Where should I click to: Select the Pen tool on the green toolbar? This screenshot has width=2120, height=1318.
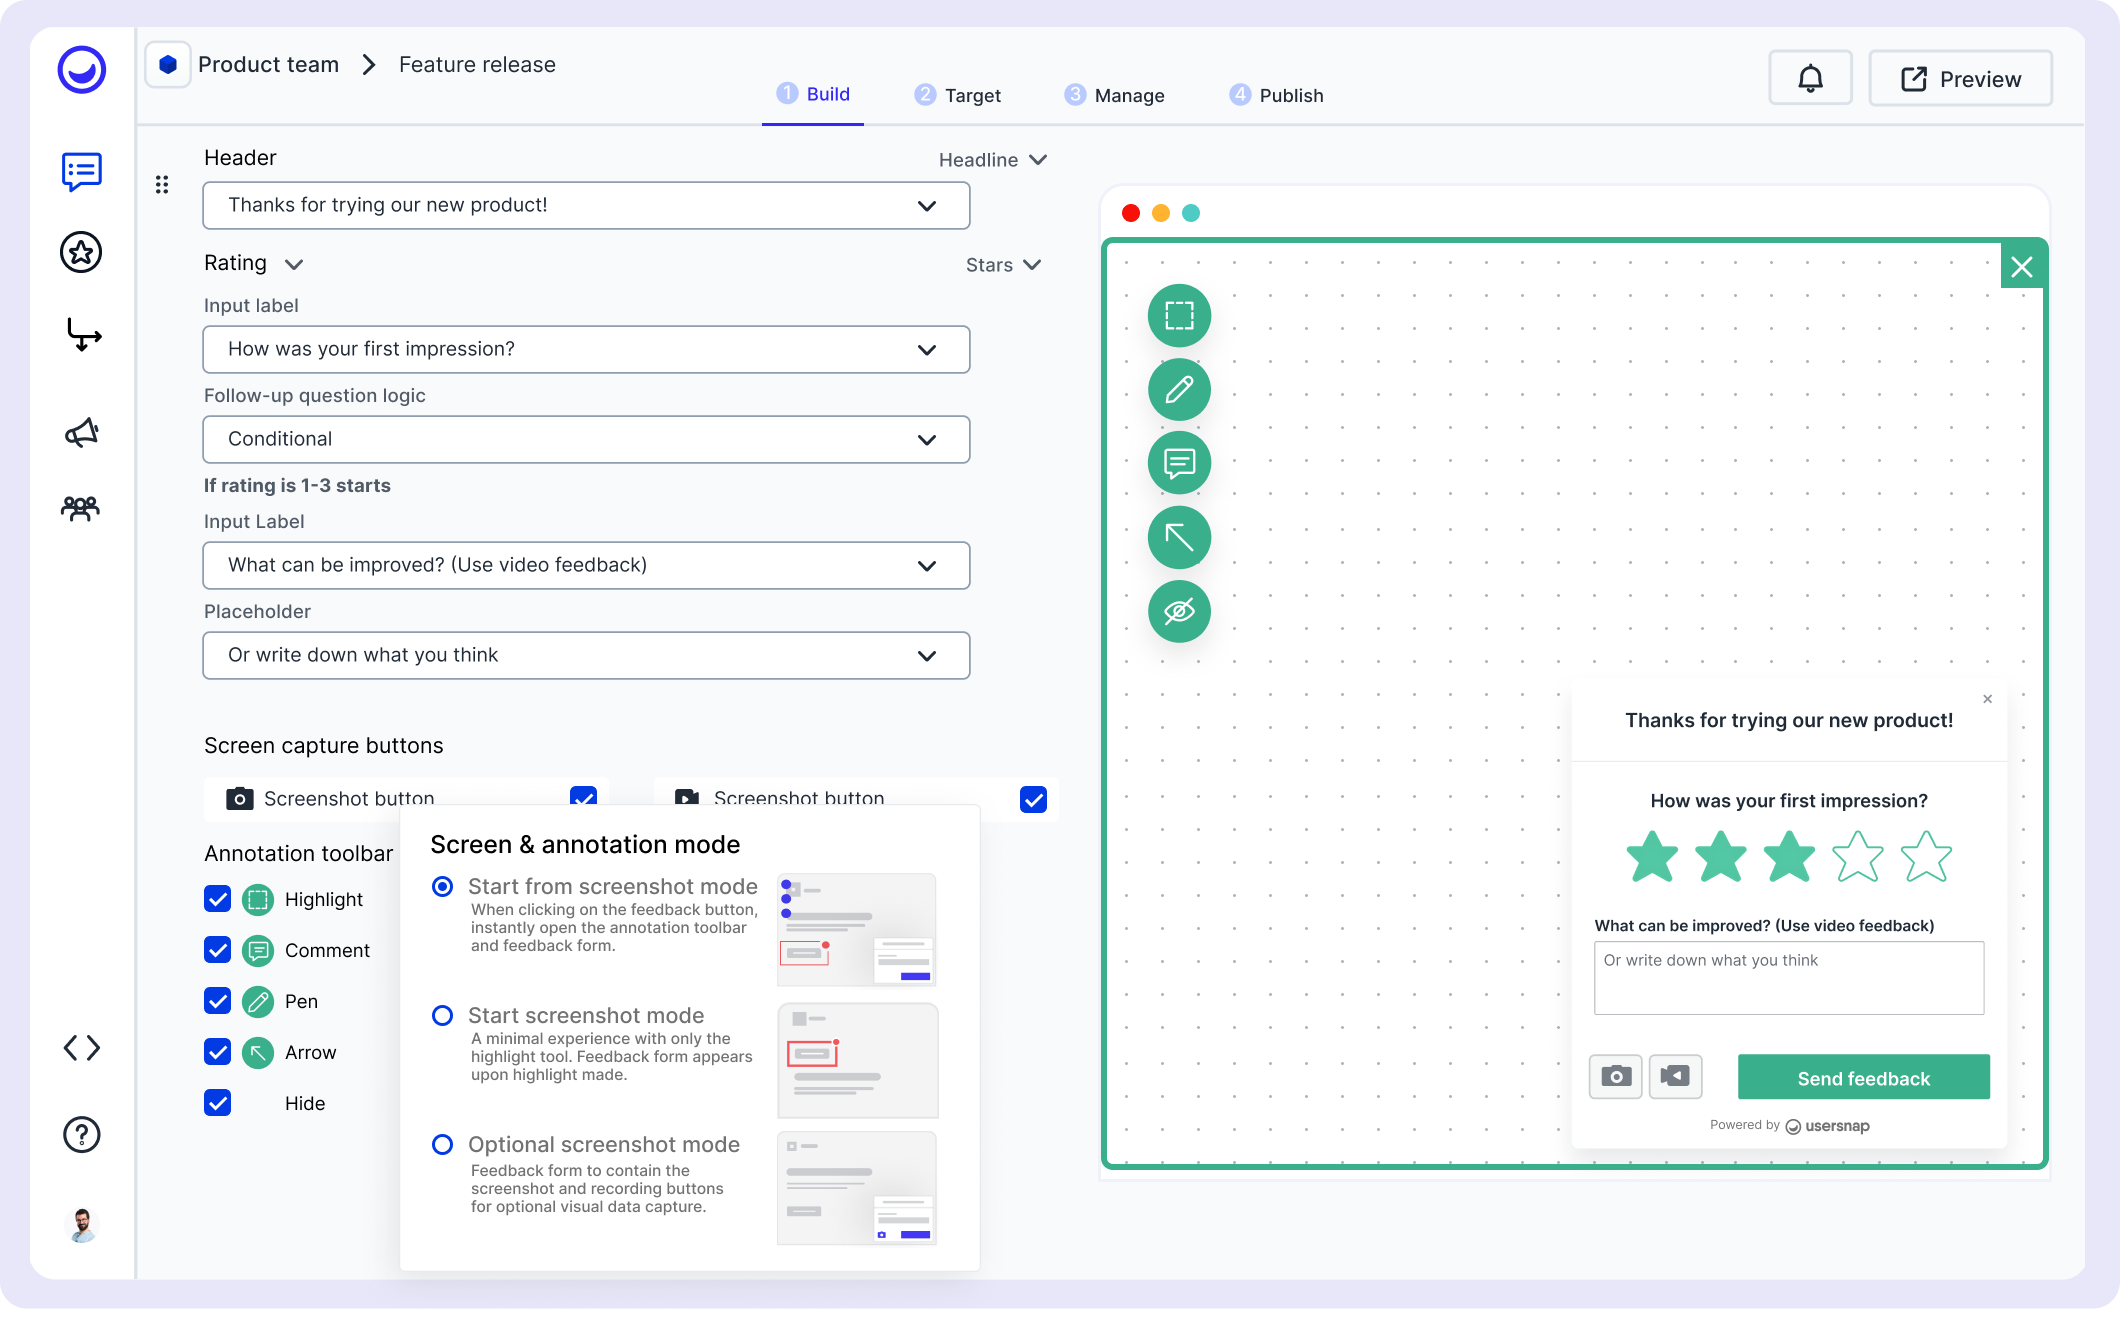[x=1179, y=389]
